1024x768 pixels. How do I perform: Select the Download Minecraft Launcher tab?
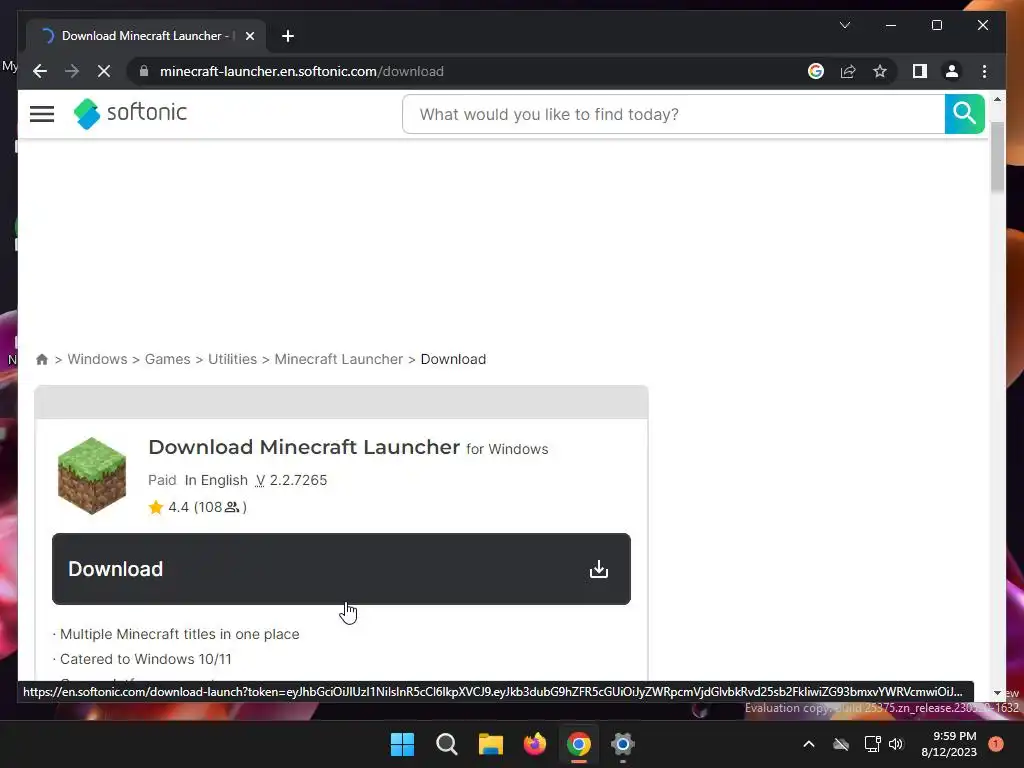[x=146, y=36]
